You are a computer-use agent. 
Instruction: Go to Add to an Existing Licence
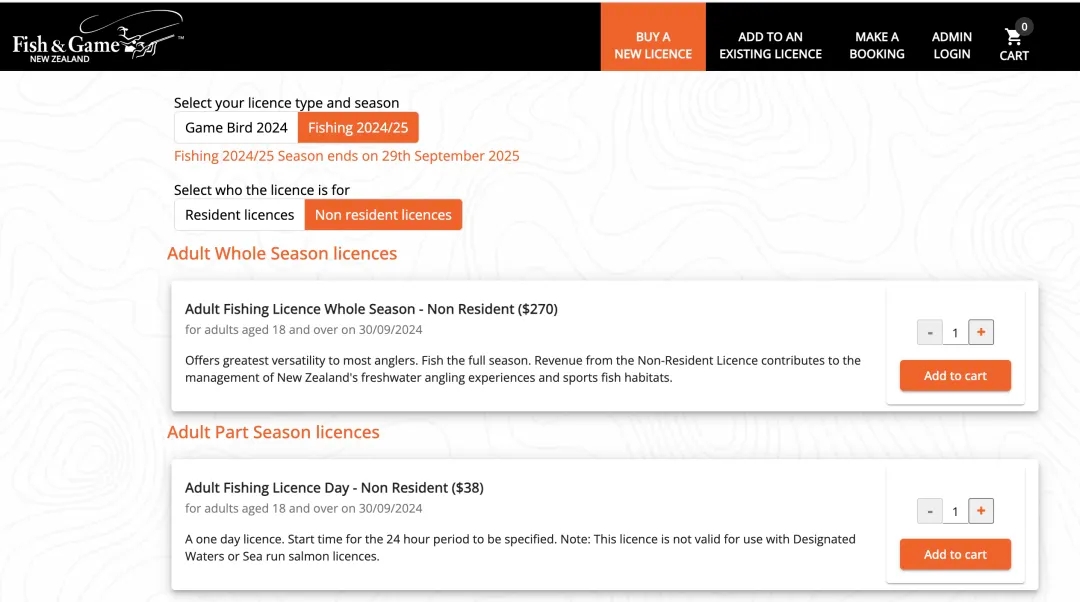(x=770, y=45)
